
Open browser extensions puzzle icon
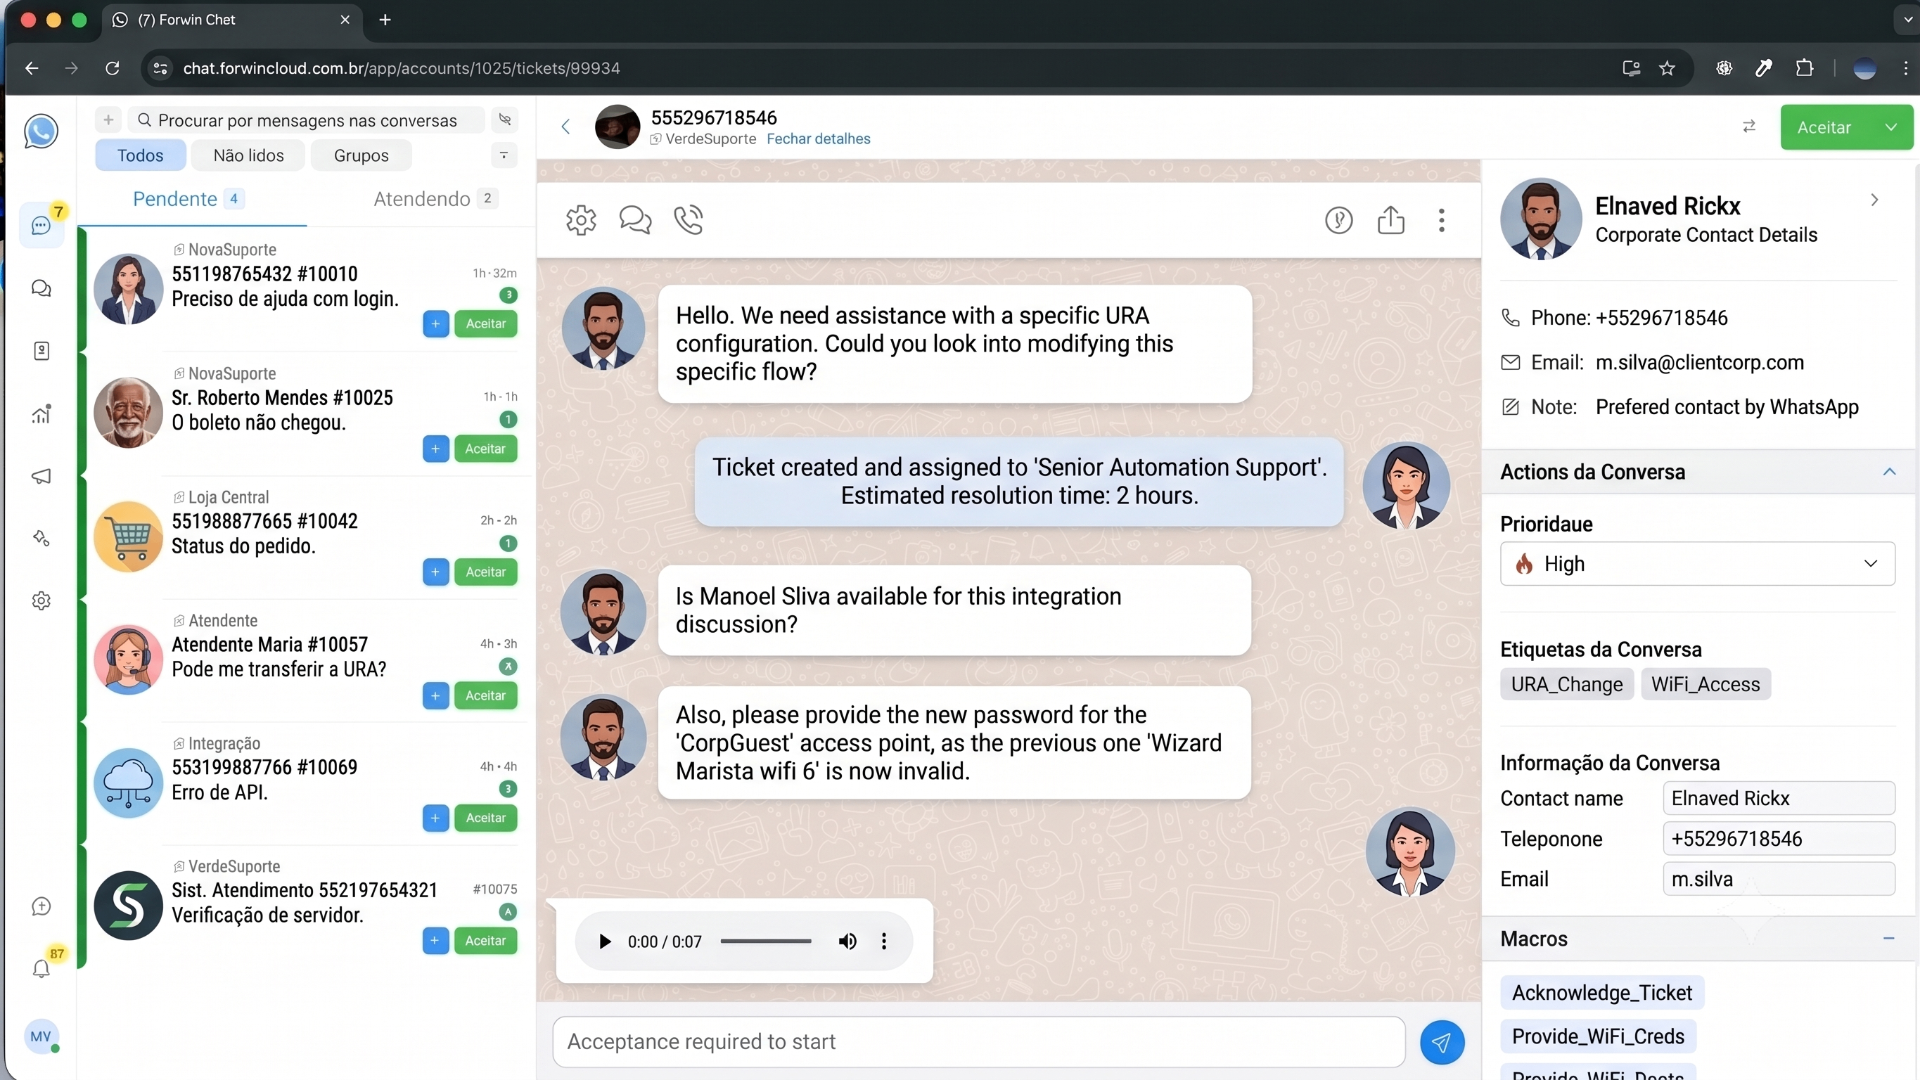point(1804,68)
